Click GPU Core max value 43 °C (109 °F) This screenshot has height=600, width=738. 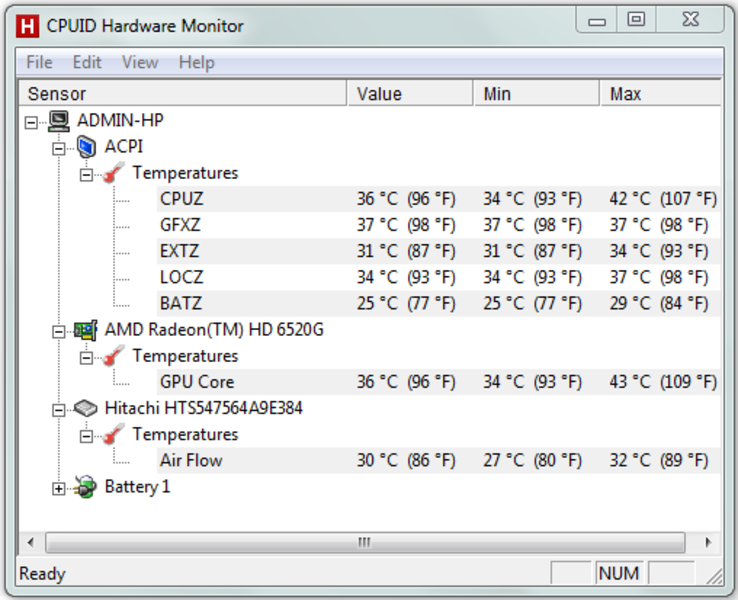point(663,382)
